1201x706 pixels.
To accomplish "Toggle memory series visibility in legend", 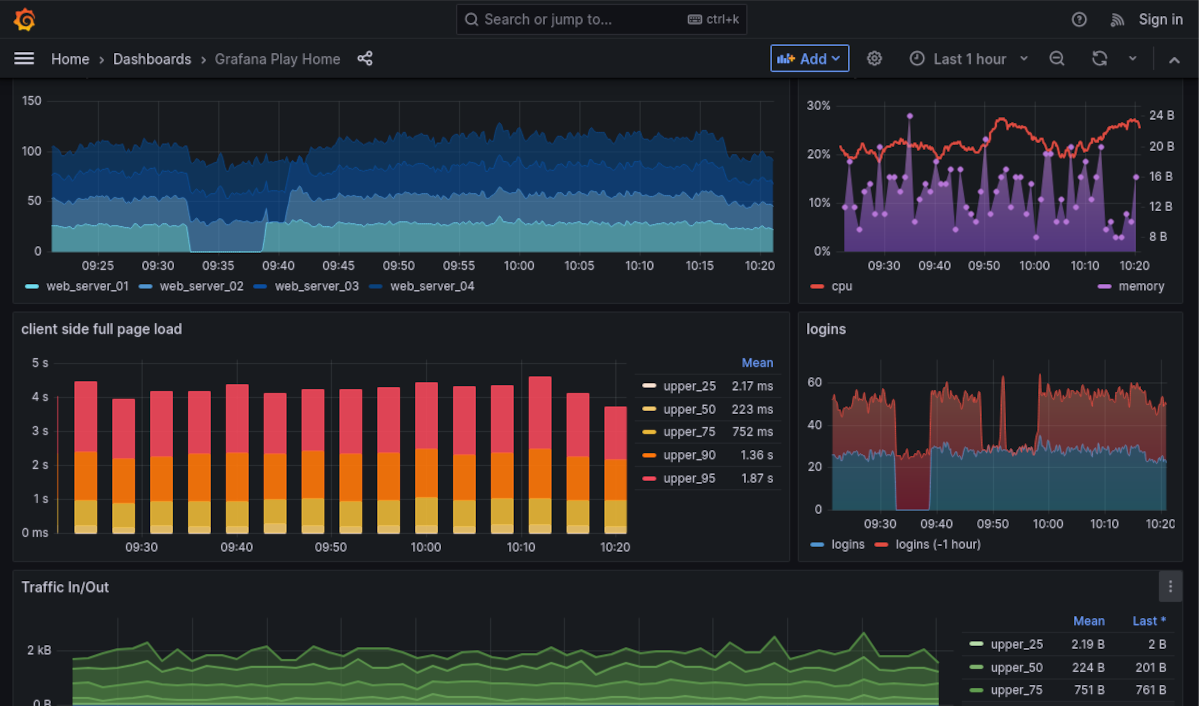I will point(1141,286).
